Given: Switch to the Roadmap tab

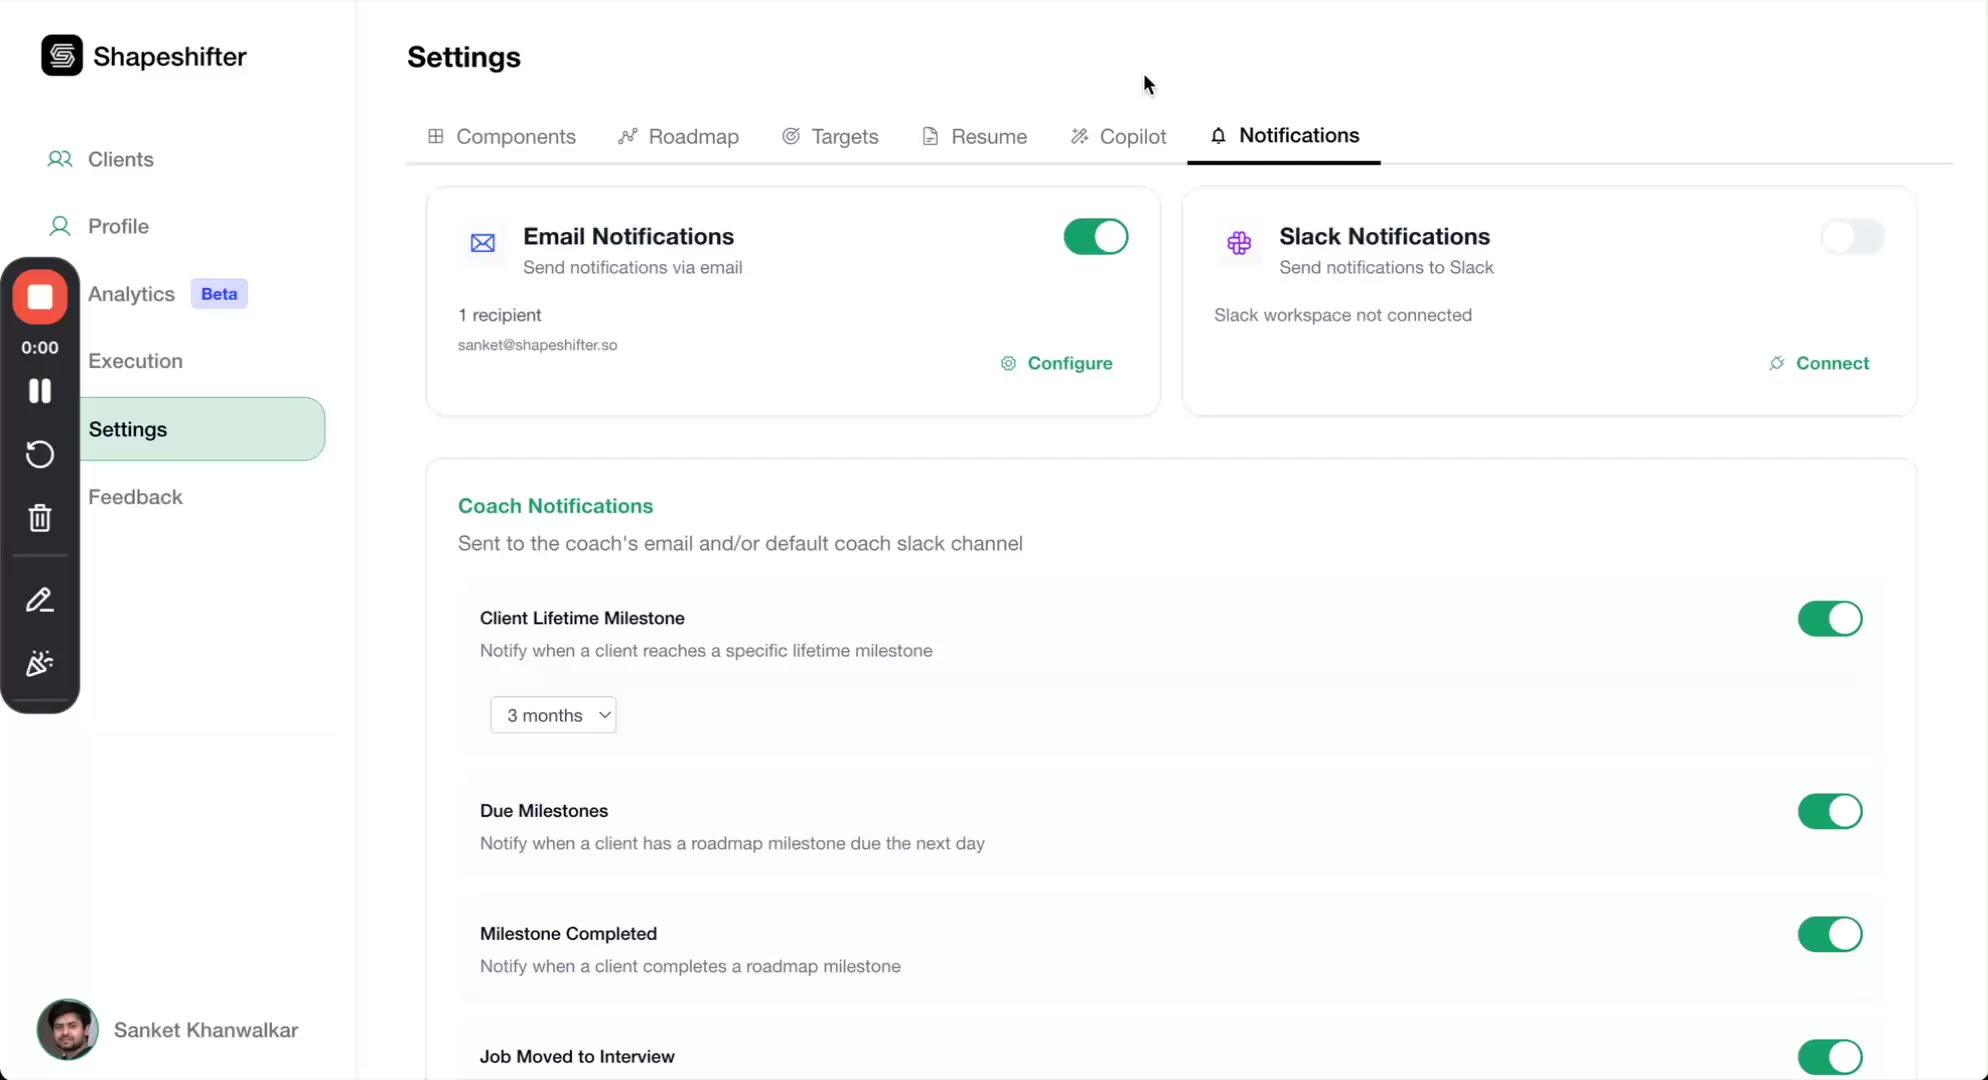Looking at the screenshot, I should [x=678, y=136].
